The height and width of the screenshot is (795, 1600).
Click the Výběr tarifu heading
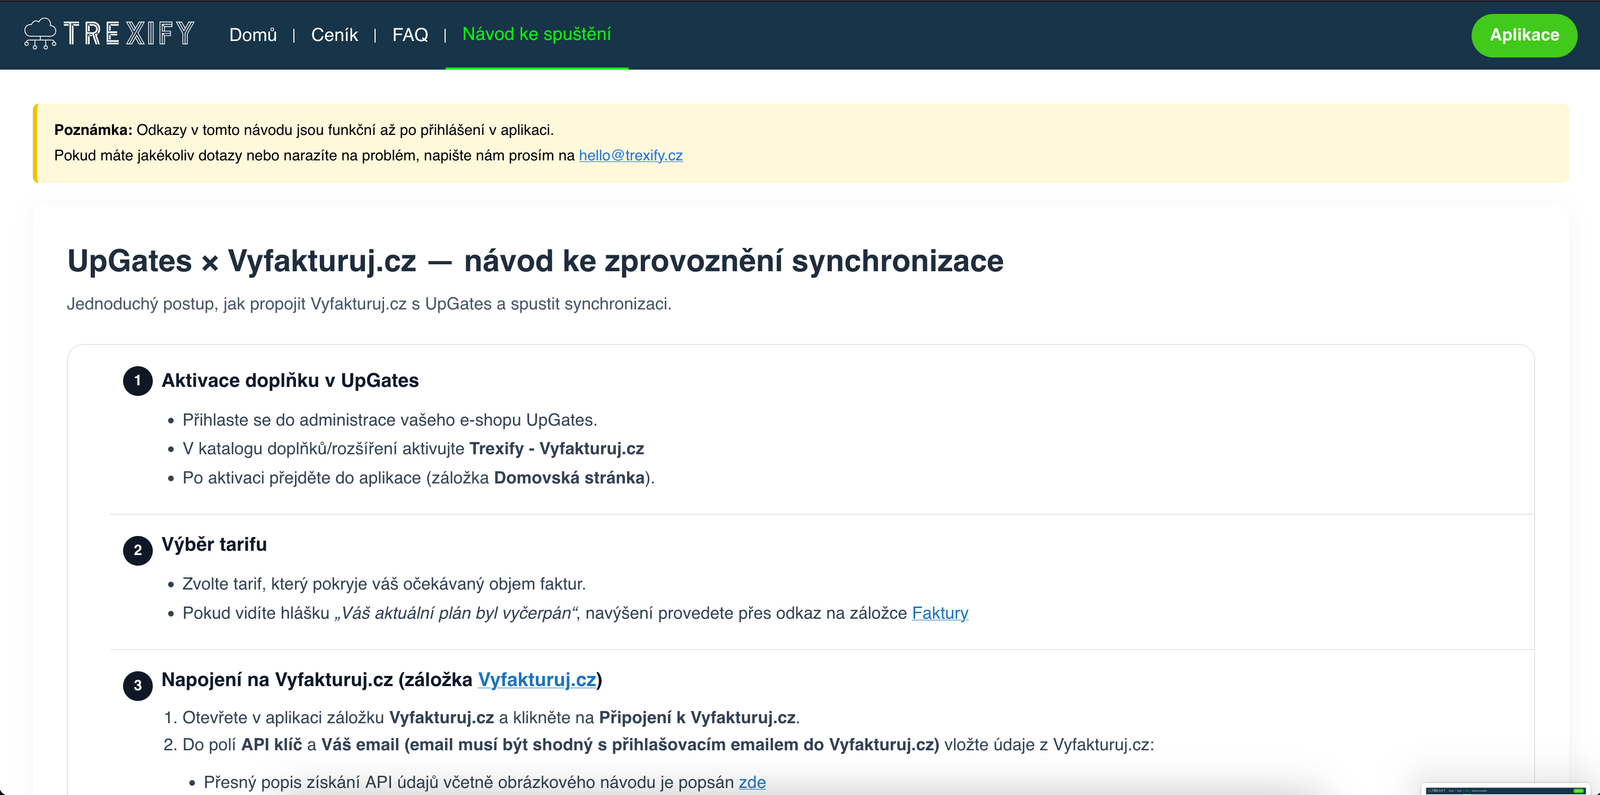[214, 545]
